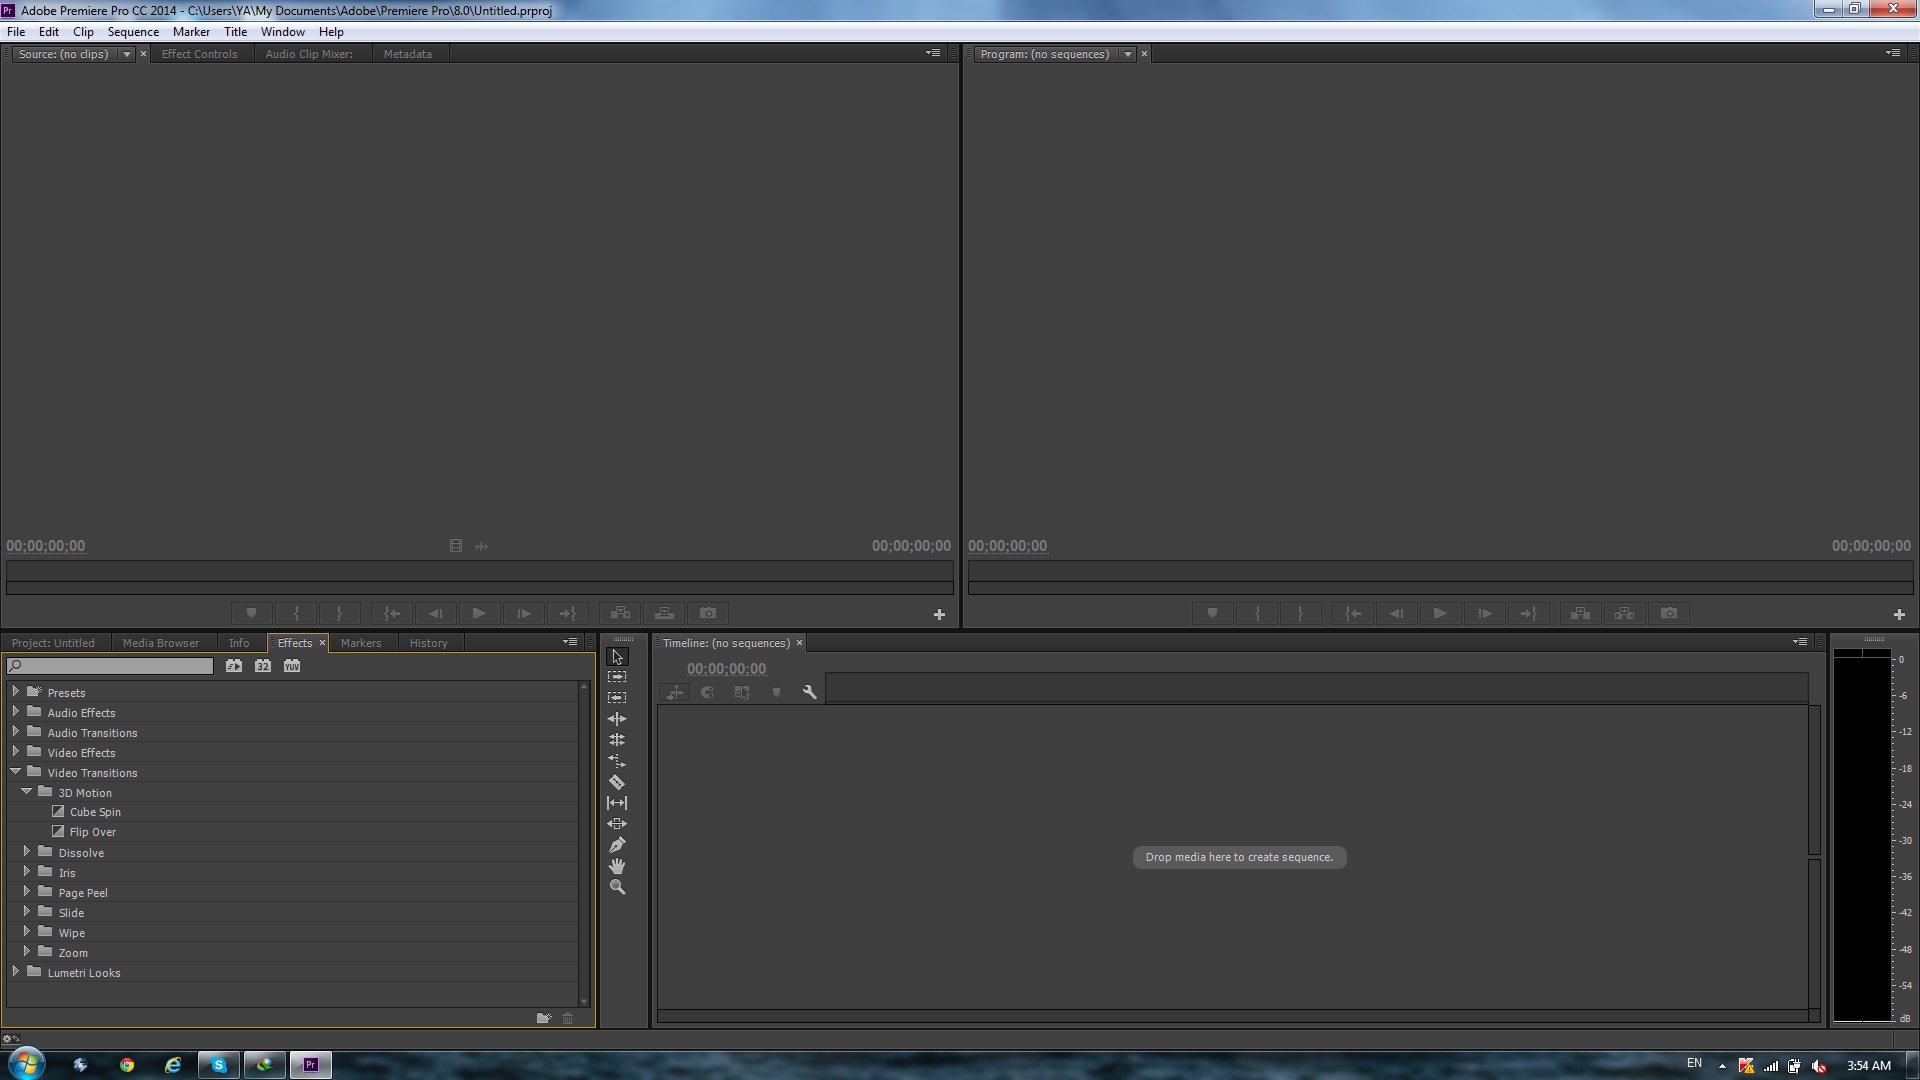Select the Zoom tool magnifier

[617, 887]
